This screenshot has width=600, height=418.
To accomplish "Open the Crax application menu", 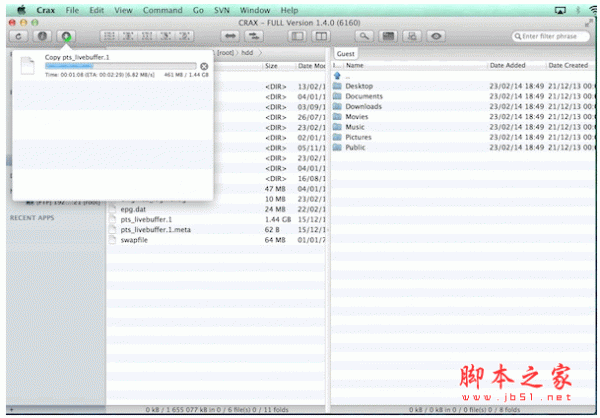I will (46, 10).
